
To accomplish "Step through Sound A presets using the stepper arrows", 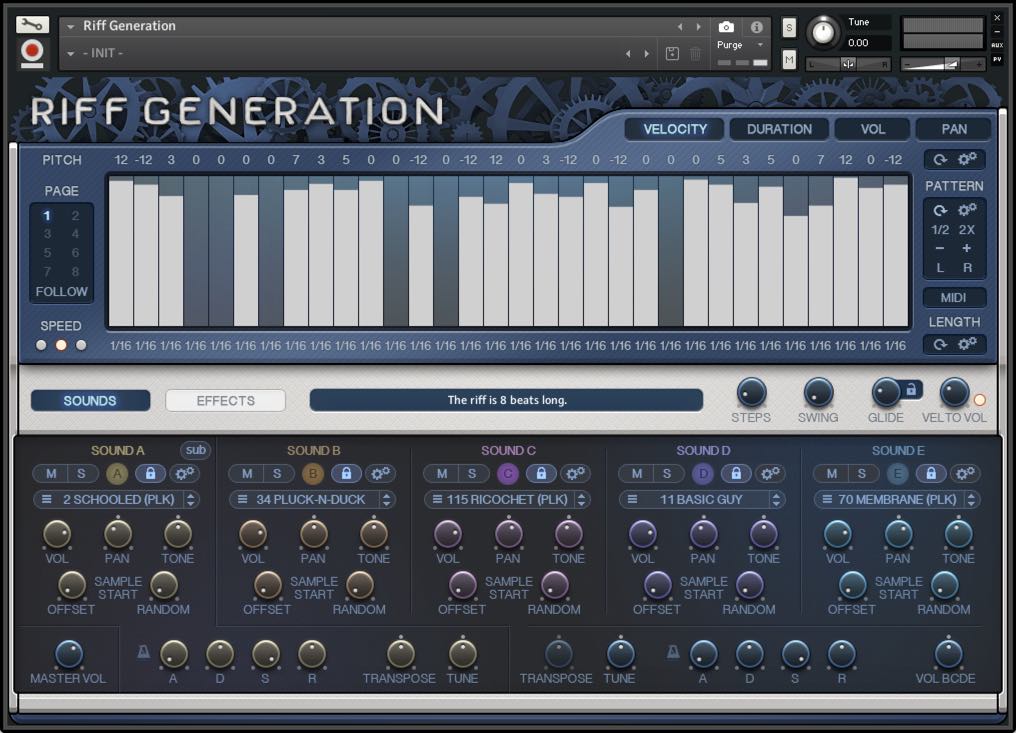I will [x=191, y=500].
